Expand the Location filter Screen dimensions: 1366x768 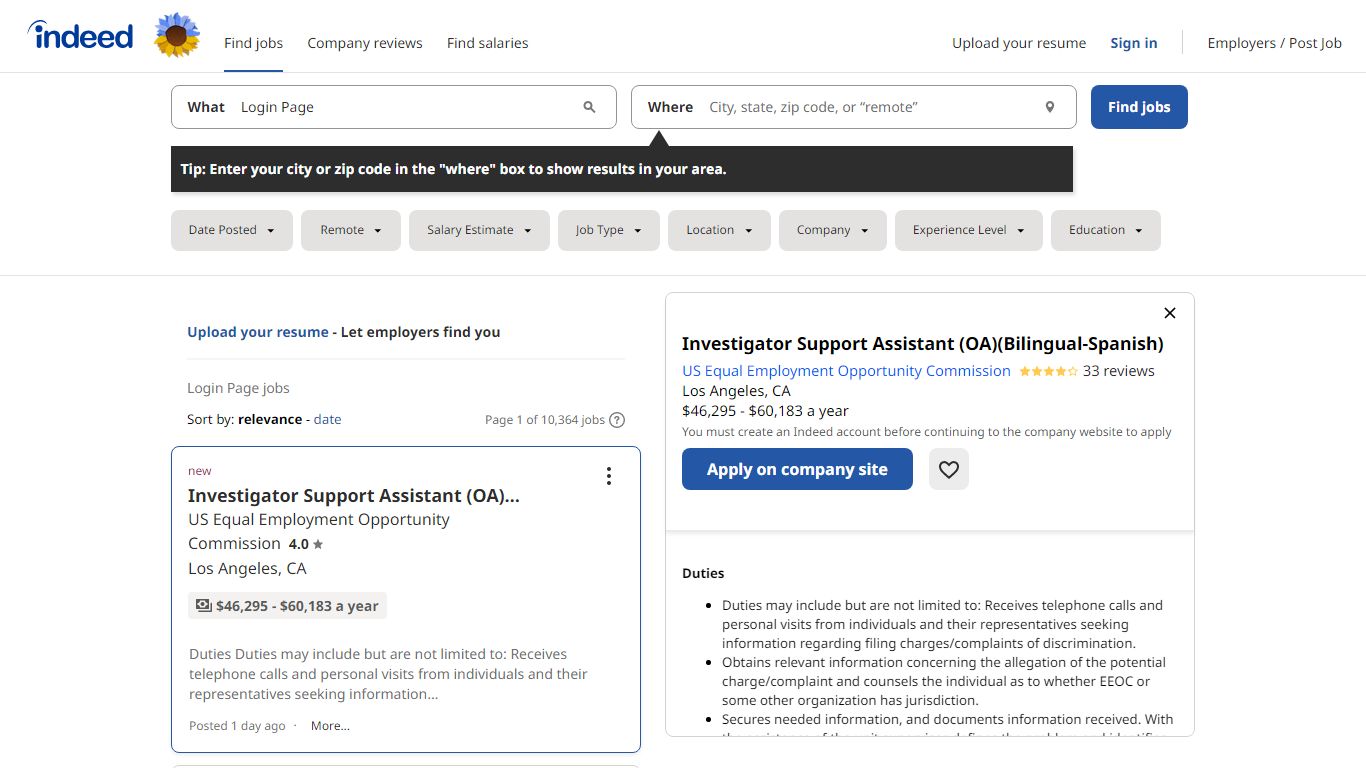click(719, 230)
